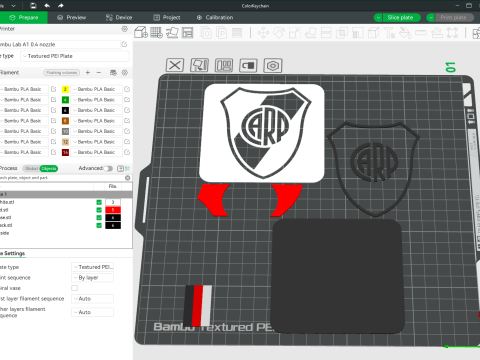This screenshot has width=480, height=360.
Task: Select the Mesh boolean tool icon
Action: (x=342, y=33)
